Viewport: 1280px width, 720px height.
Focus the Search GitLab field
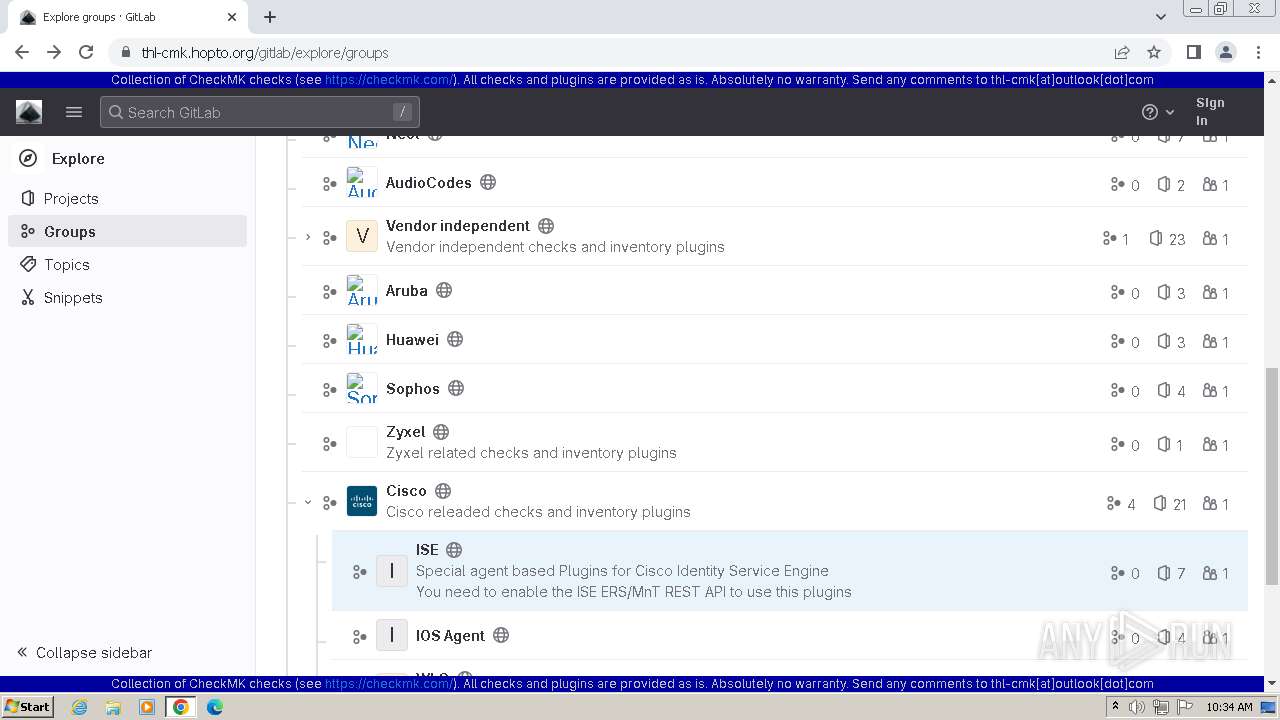260,112
